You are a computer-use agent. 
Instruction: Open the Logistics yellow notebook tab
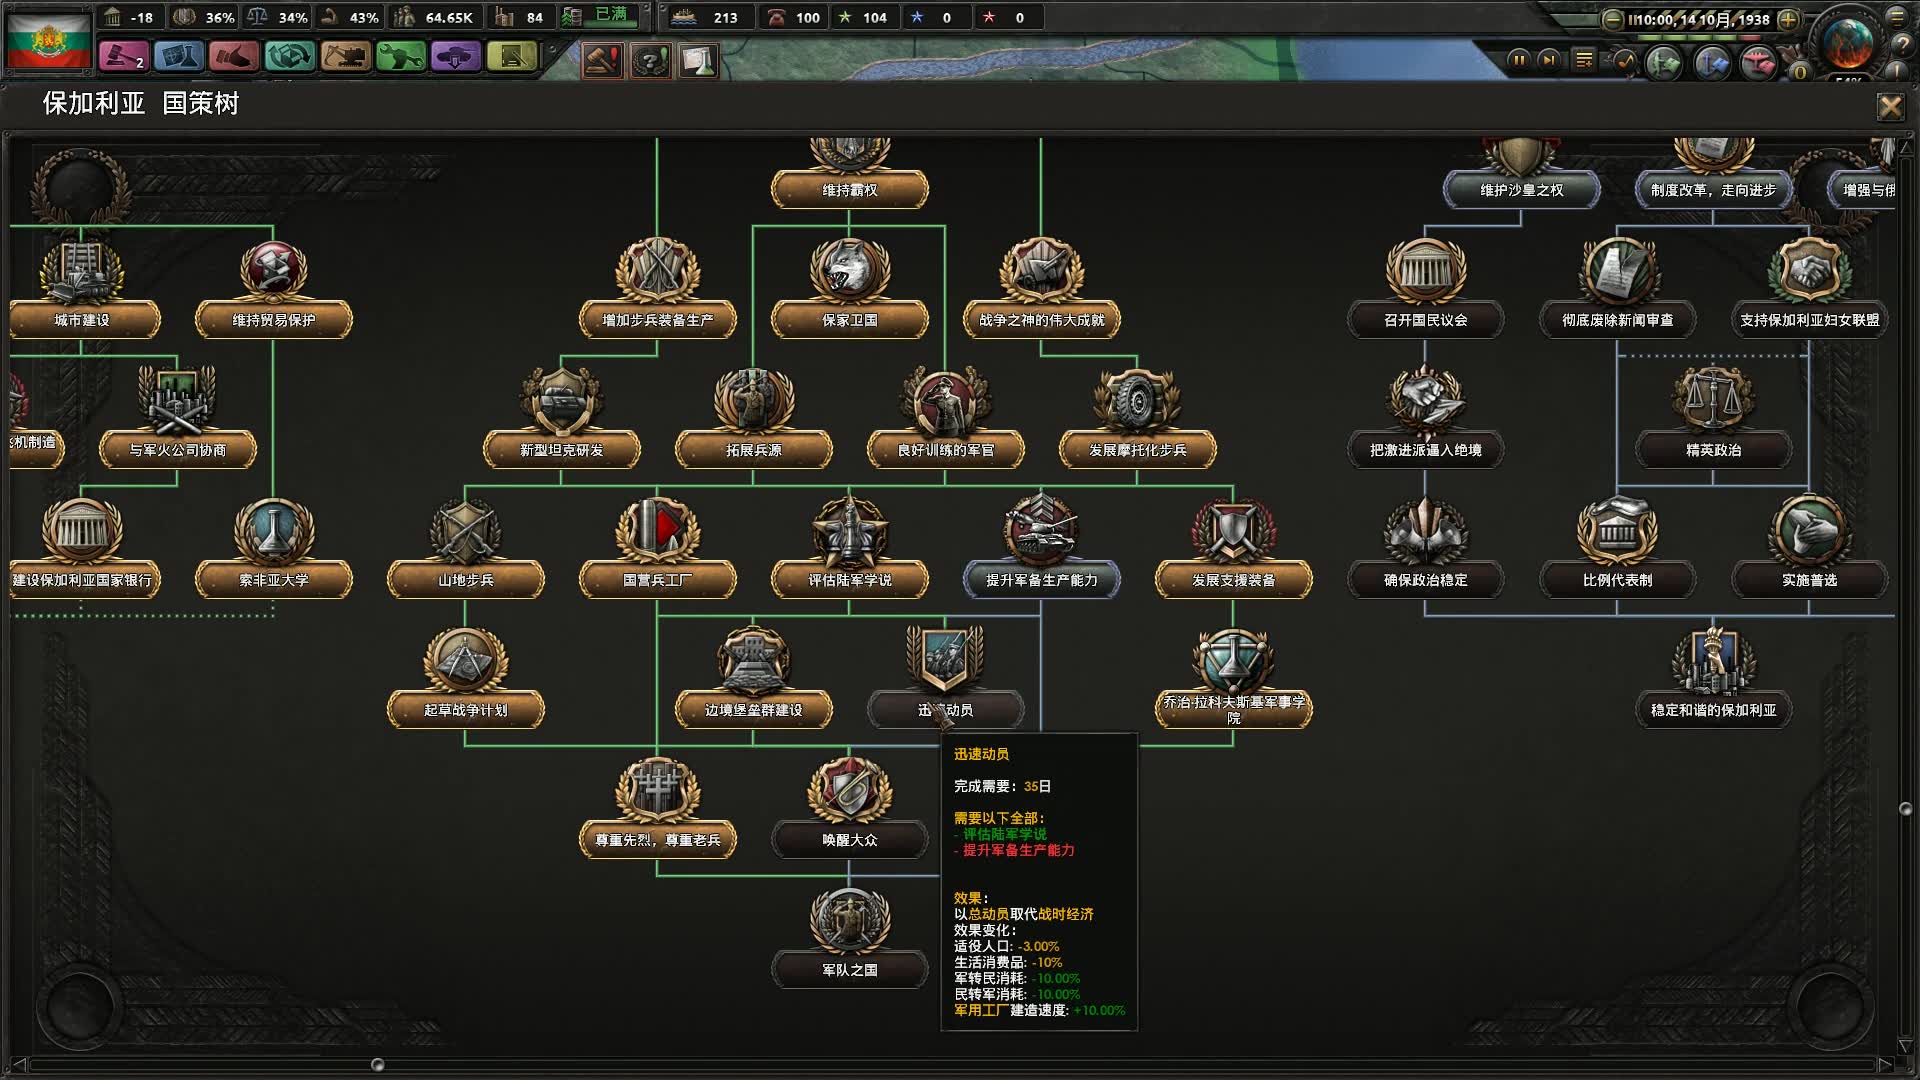511,57
